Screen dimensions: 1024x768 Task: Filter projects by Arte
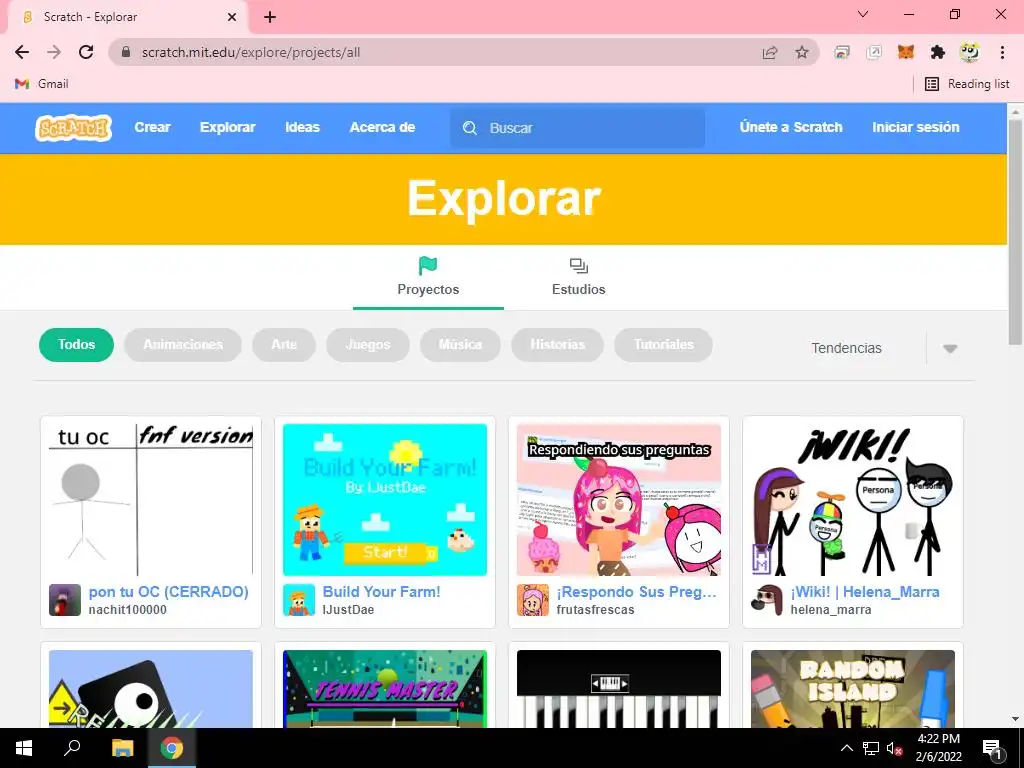tap(284, 345)
